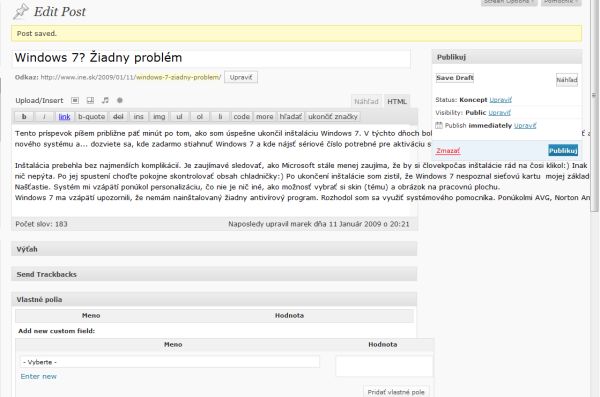The image size is (600, 397).
Task: Click Zmazať to delete the post
Action: pyautogui.click(x=448, y=150)
